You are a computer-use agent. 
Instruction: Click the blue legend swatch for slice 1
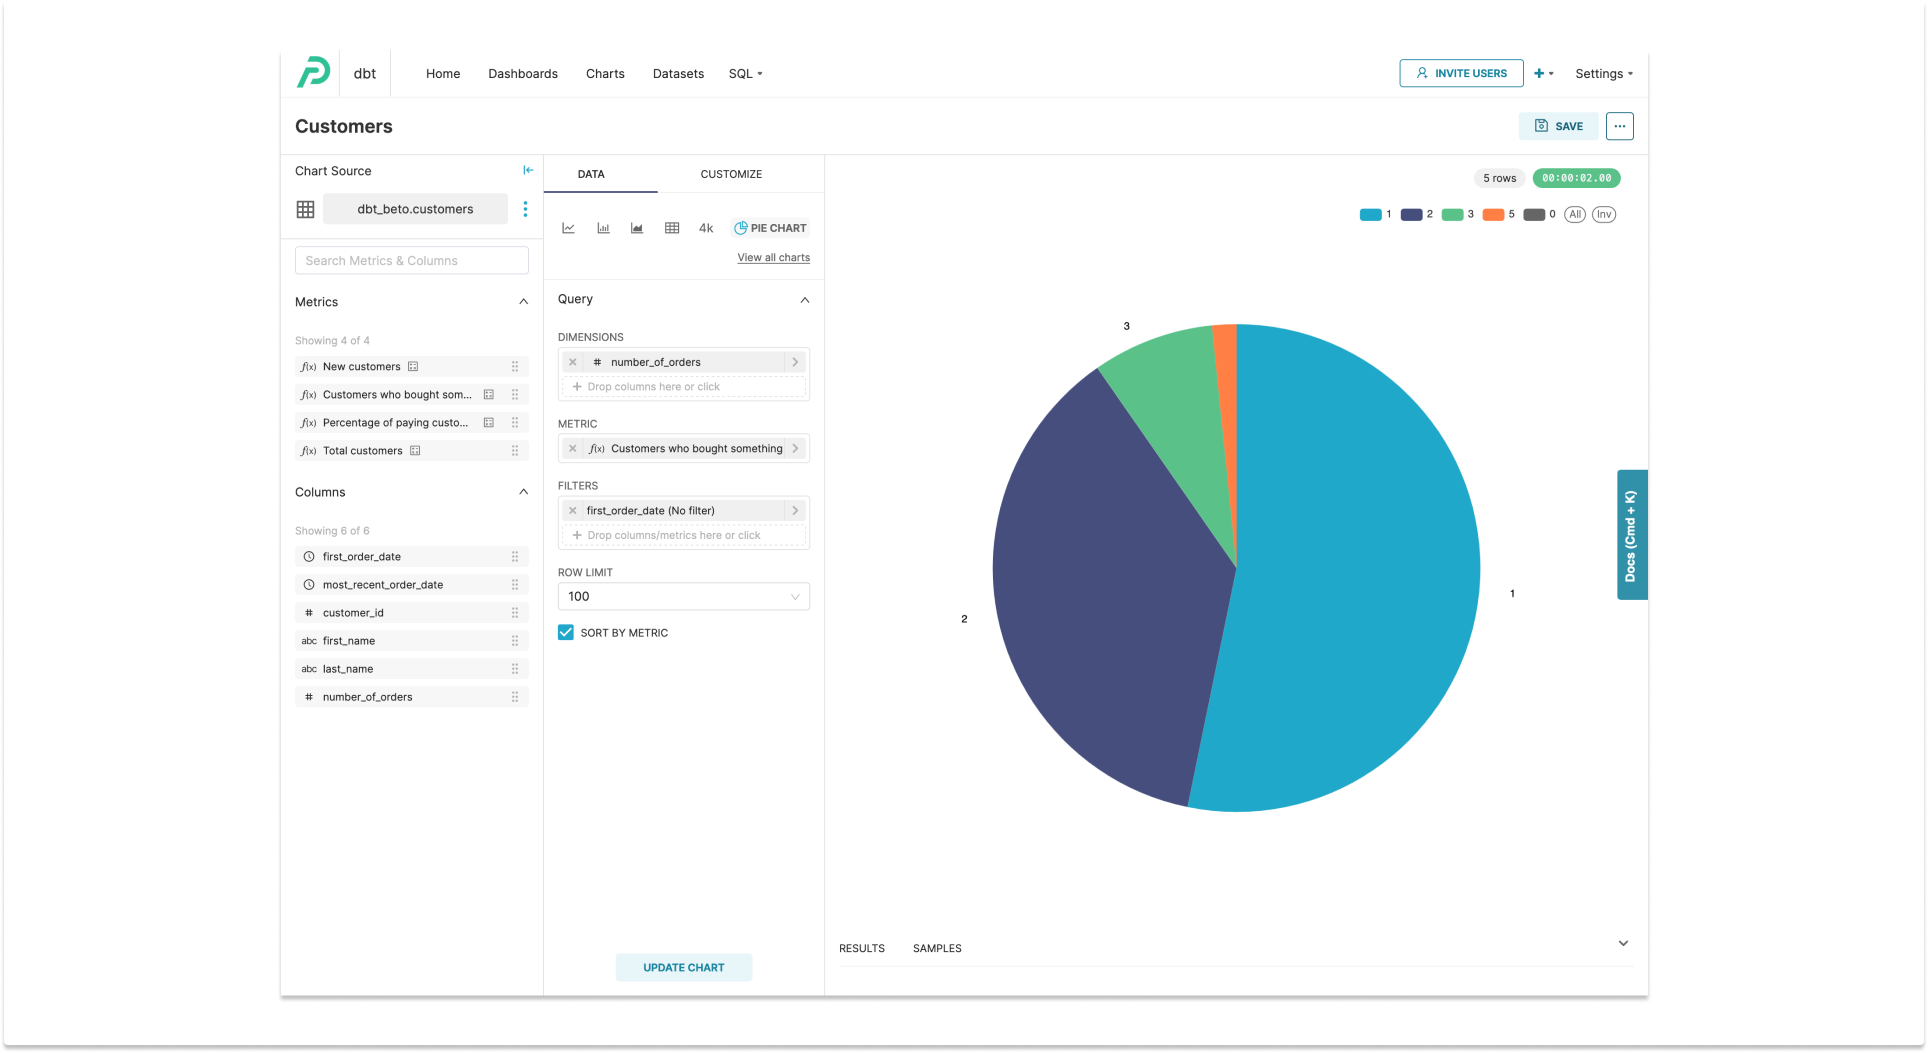pos(1371,214)
